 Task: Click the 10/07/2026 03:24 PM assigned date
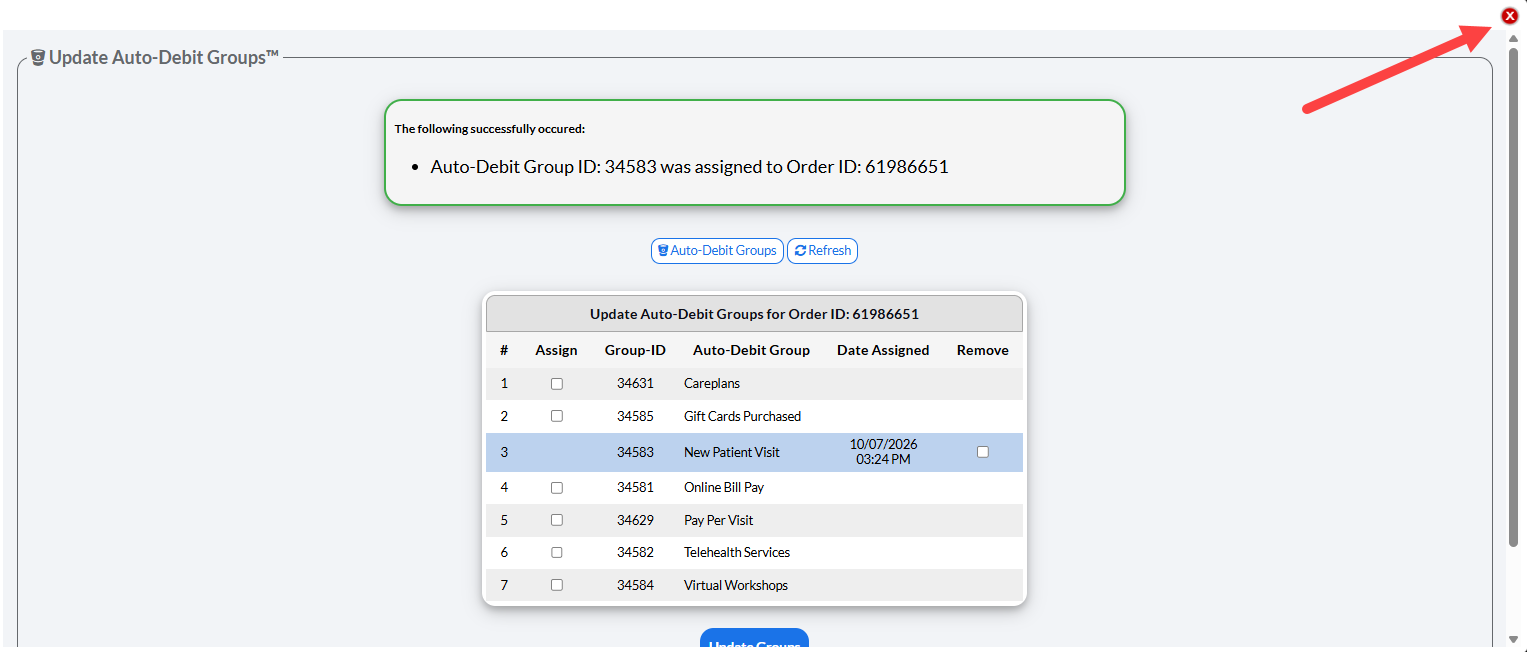[x=883, y=452]
